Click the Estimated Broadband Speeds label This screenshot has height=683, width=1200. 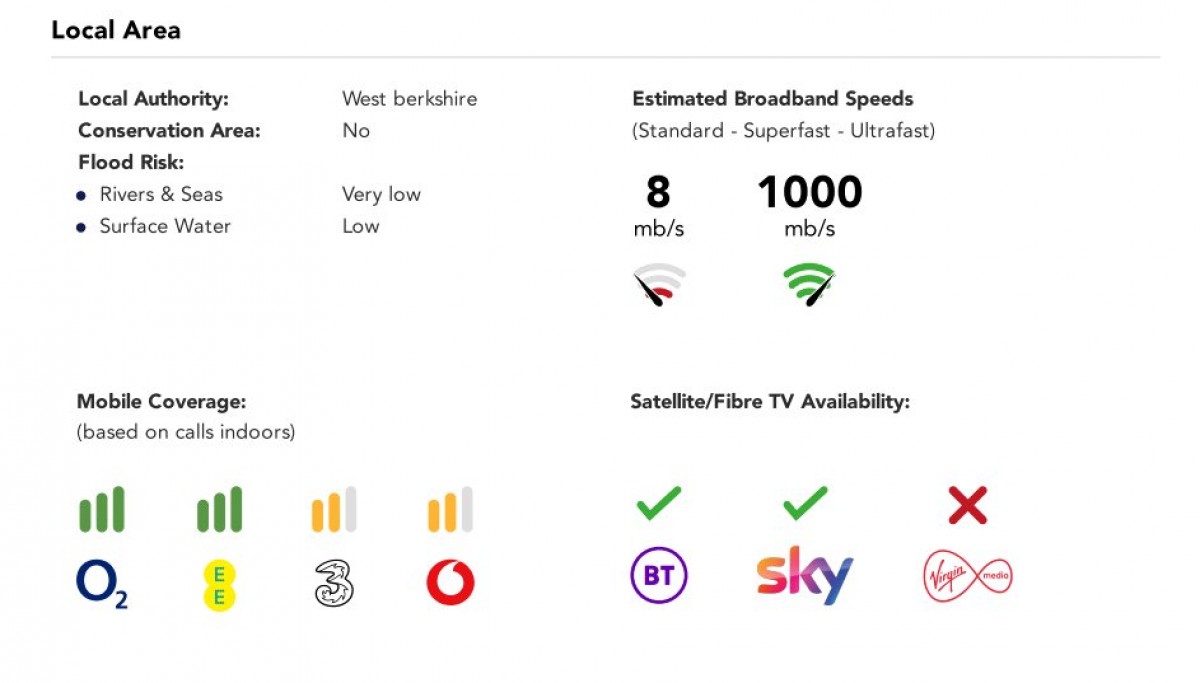pyautogui.click(x=773, y=99)
